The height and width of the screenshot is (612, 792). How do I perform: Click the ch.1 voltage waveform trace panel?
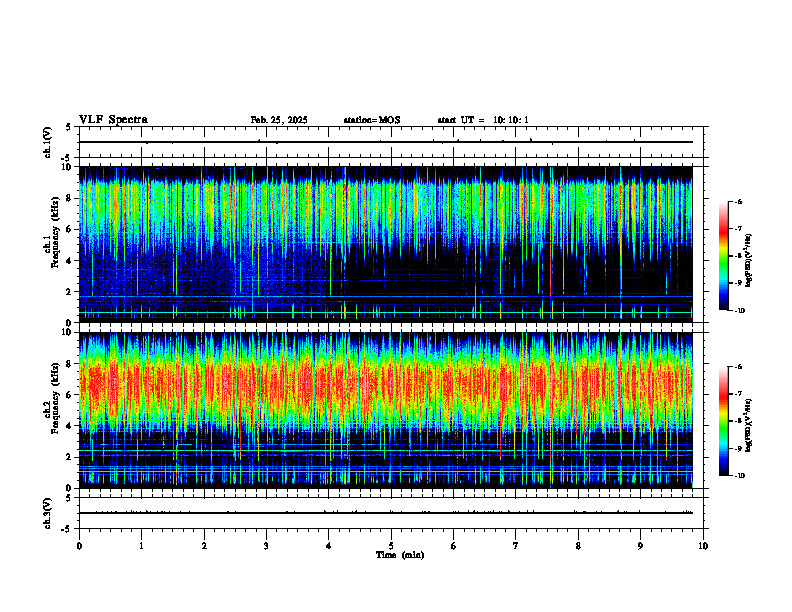click(x=391, y=142)
